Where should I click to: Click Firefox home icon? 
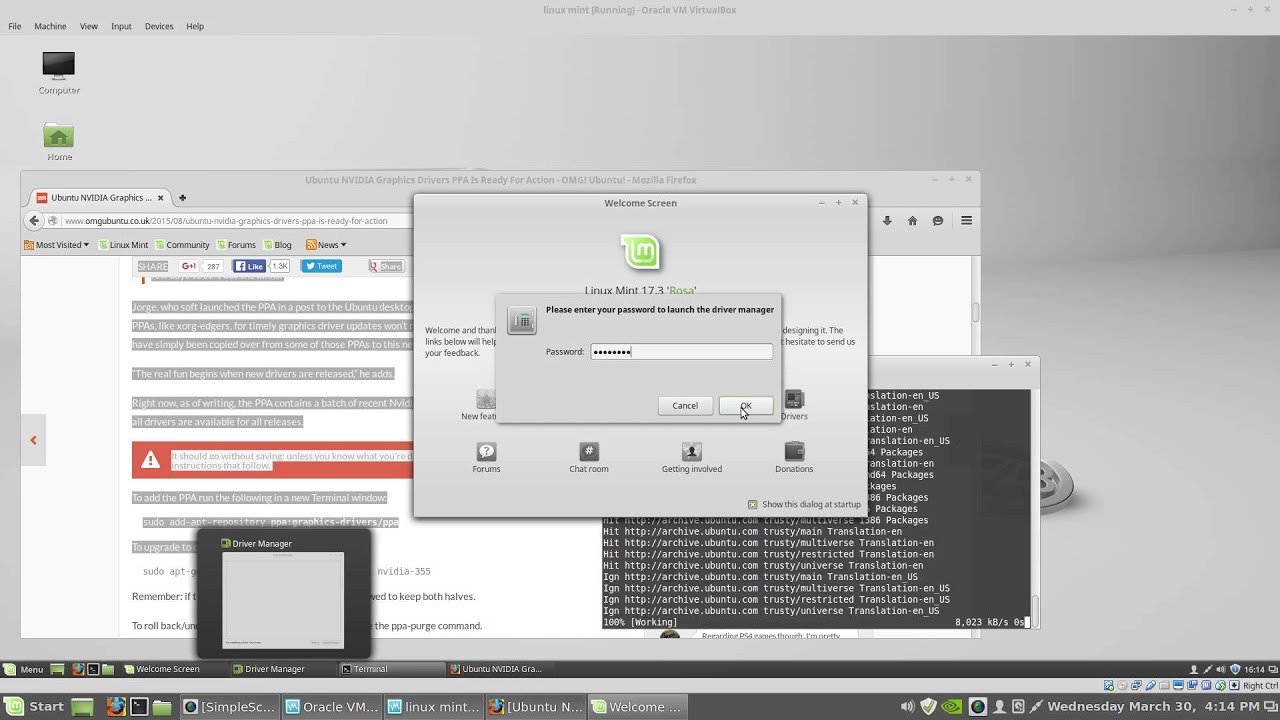click(912, 221)
